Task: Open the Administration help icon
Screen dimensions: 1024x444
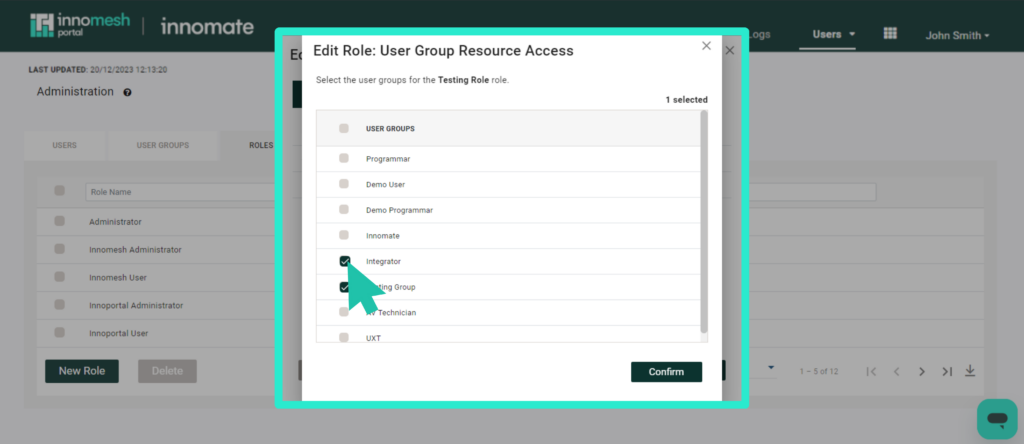Action: (127, 93)
